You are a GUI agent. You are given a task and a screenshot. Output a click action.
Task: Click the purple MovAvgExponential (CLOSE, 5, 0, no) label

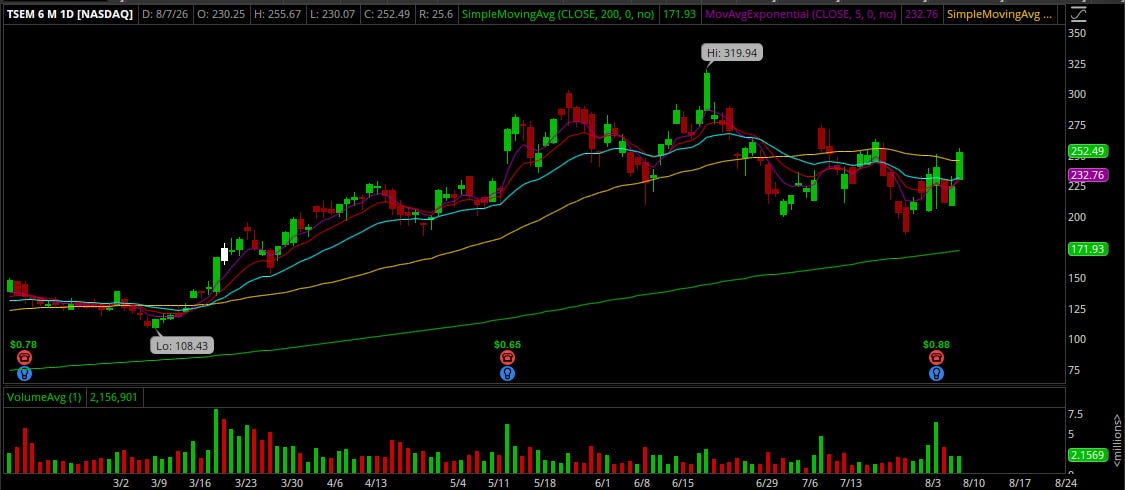click(801, 14)
